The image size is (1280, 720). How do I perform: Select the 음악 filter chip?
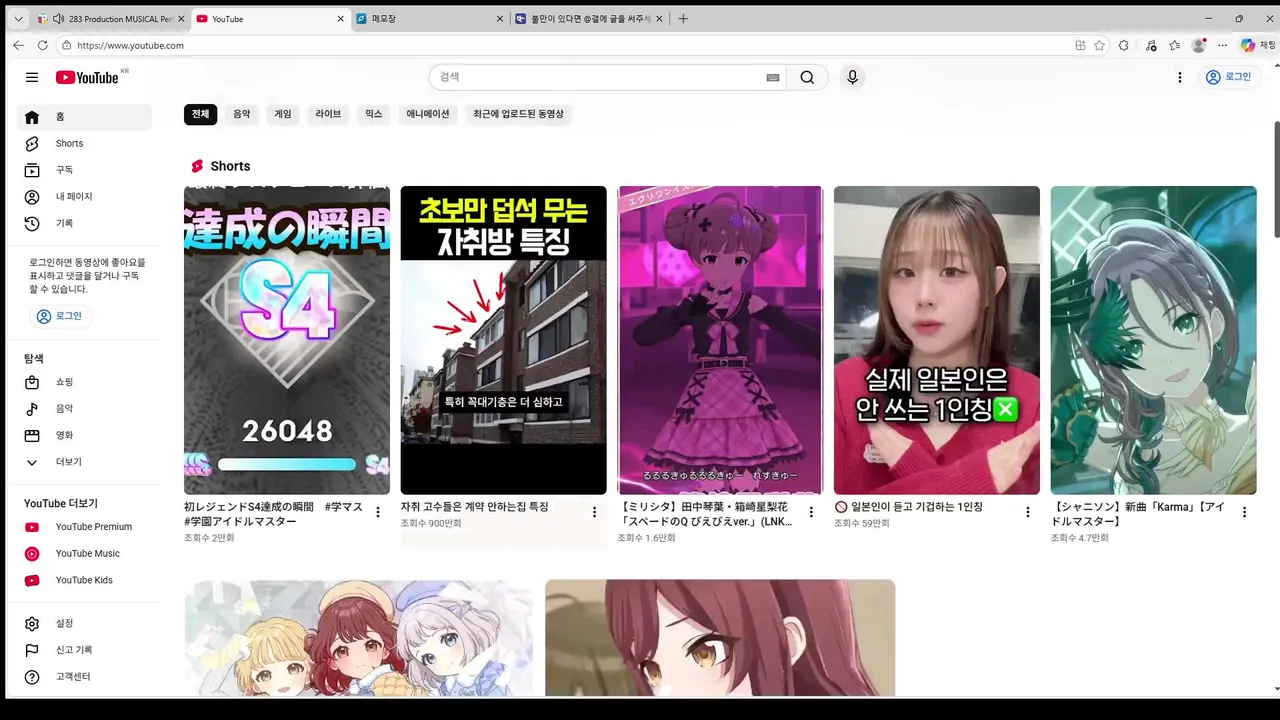point(242,114)
